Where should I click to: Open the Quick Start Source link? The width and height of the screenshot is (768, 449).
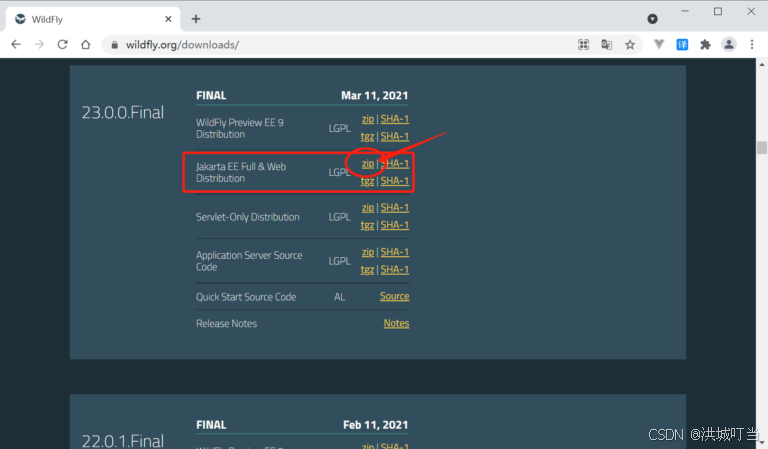pos(394,296)
